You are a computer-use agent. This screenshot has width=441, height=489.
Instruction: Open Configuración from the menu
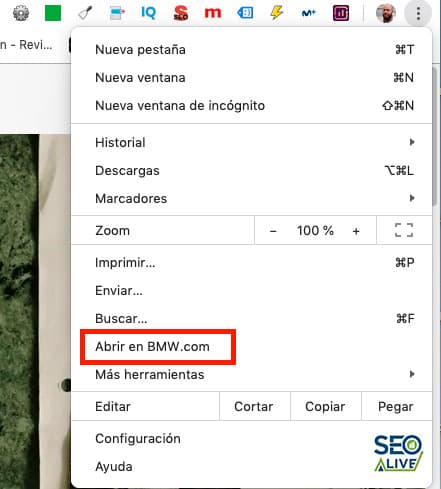252,438
